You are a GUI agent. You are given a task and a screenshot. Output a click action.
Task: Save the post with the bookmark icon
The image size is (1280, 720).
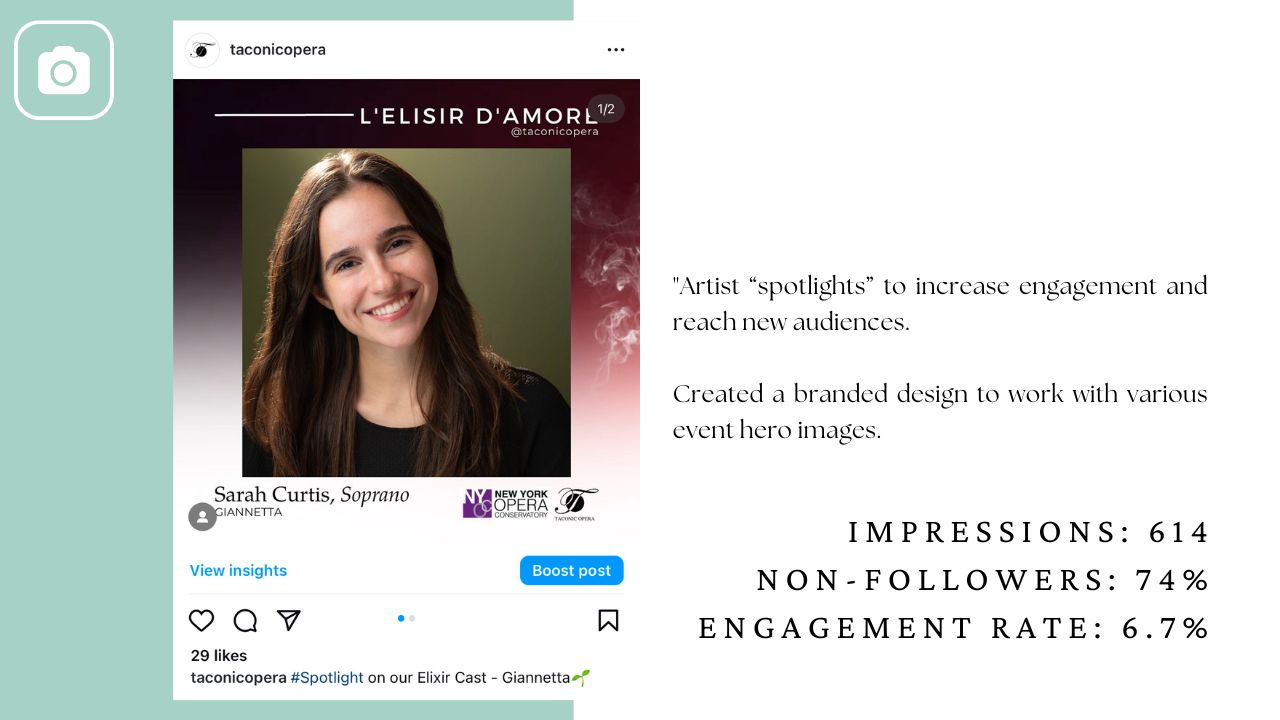(608, 621)
